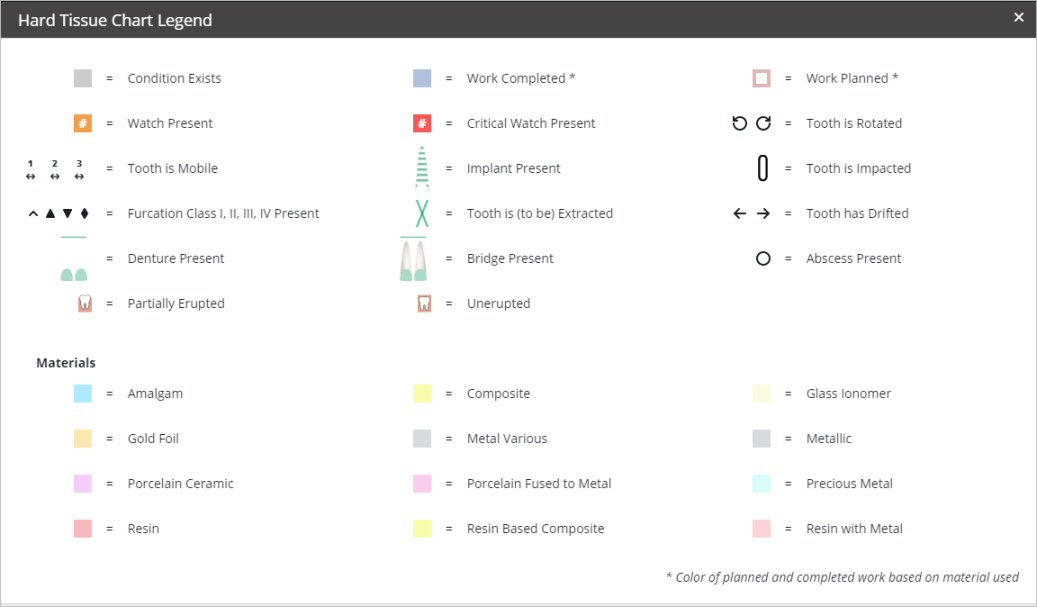Select the Tooth is Impacted symbol

[763, 168]
